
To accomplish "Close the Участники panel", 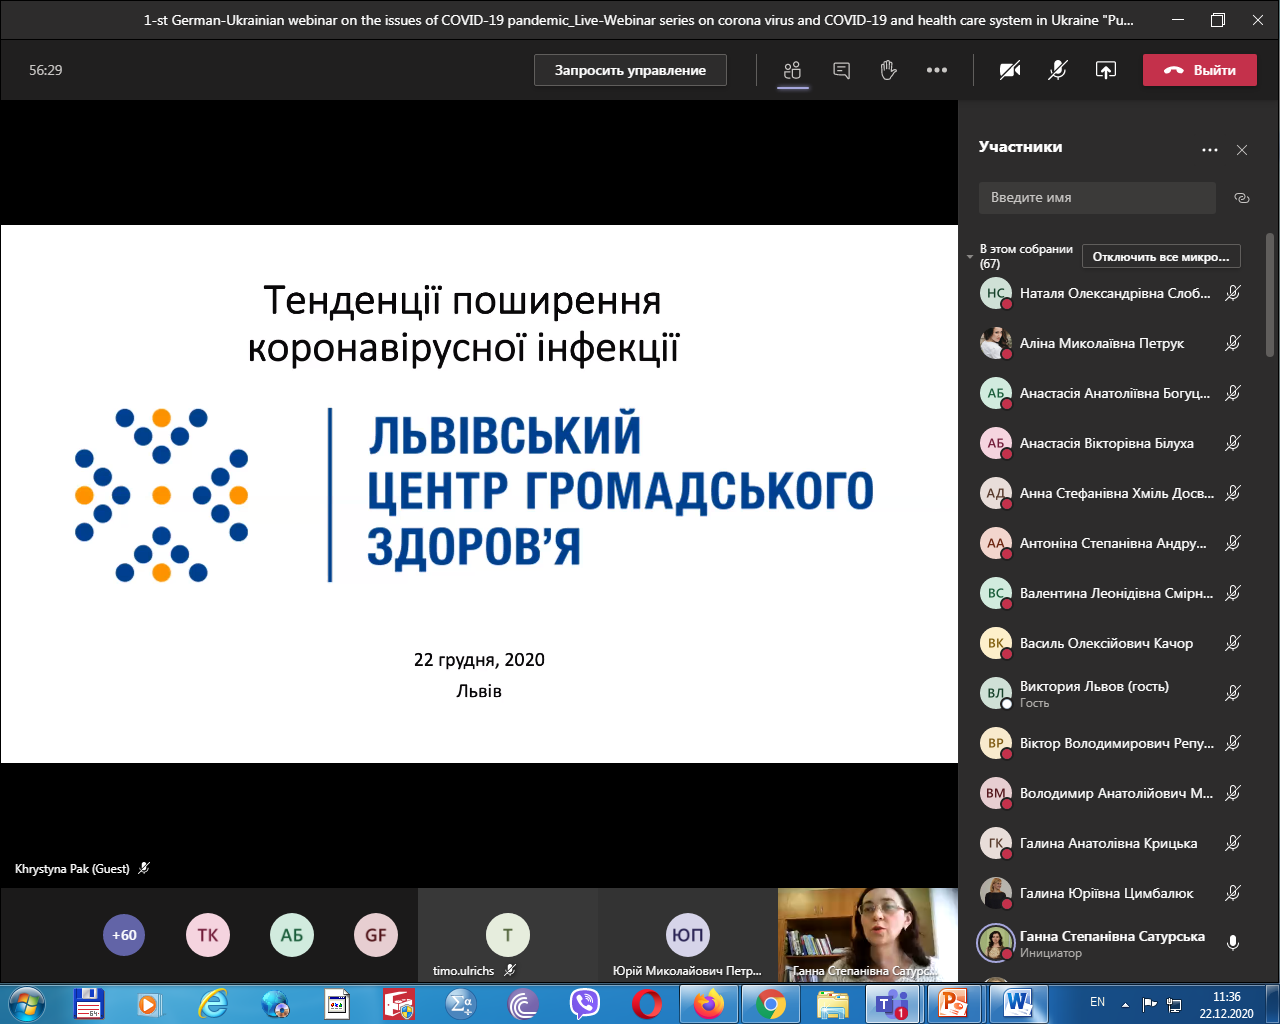I will 1242,150.
